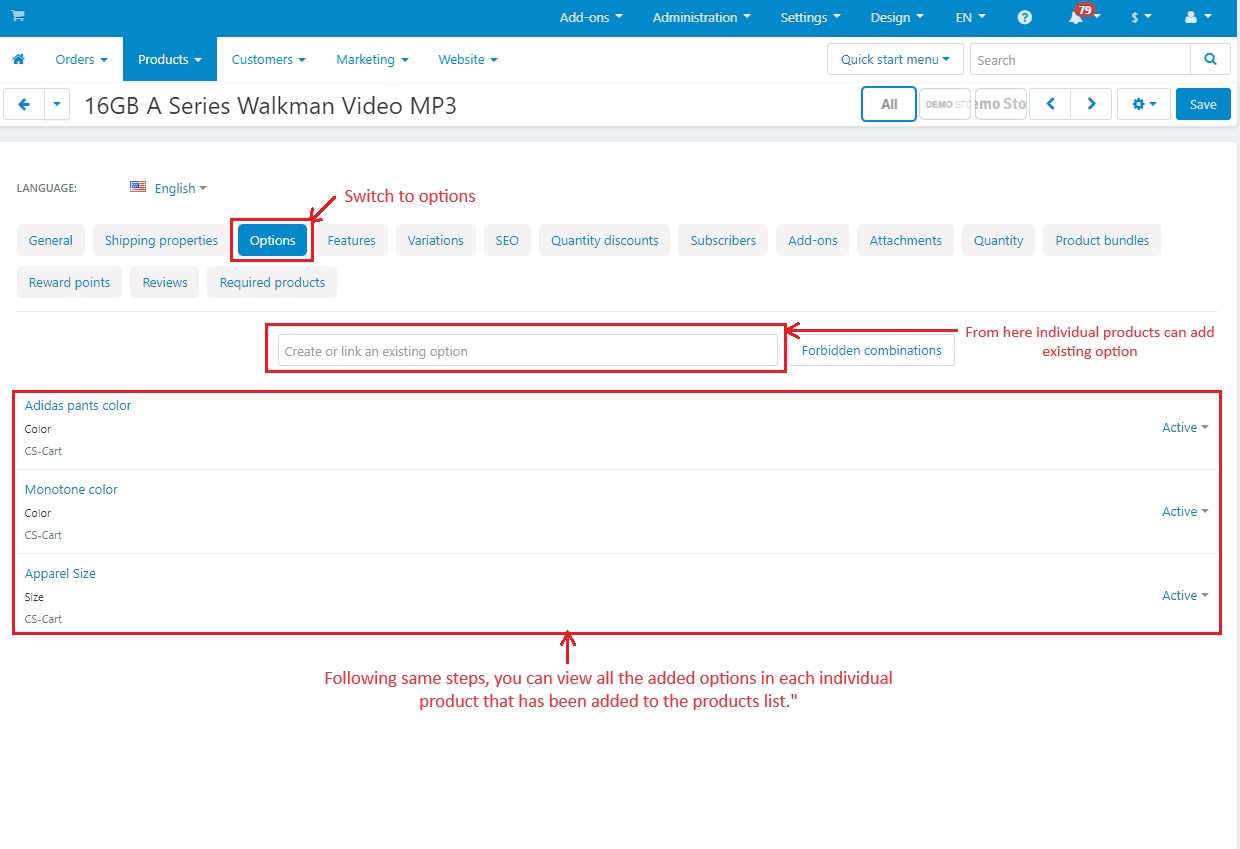Image resolution: width=1240 pixels, height=849 pixels.
Task: Open the Orders menu
Action: click(x=81, y=59)
